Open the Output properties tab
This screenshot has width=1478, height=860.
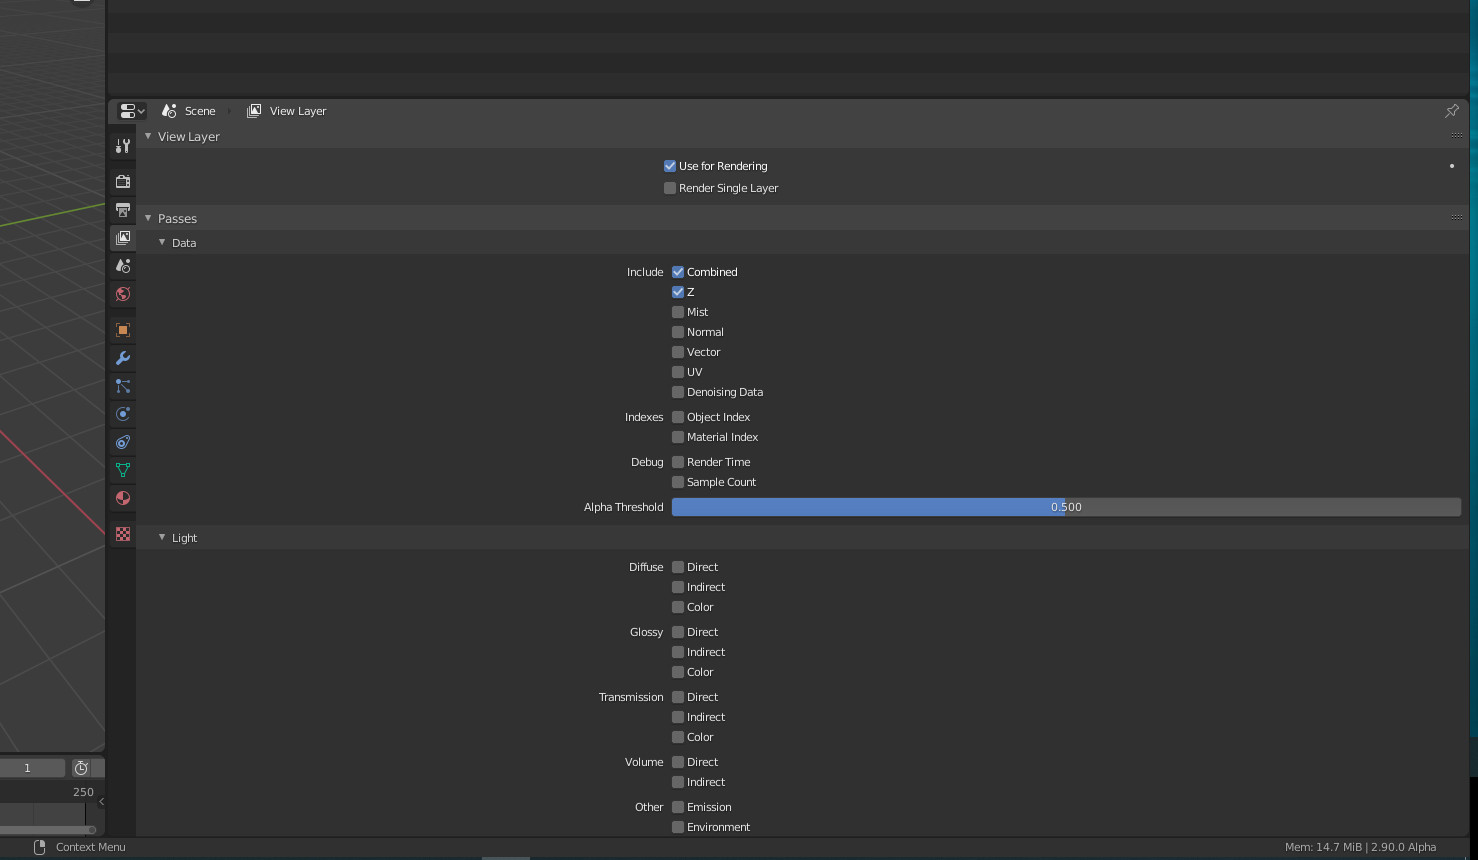pos(123,210)
